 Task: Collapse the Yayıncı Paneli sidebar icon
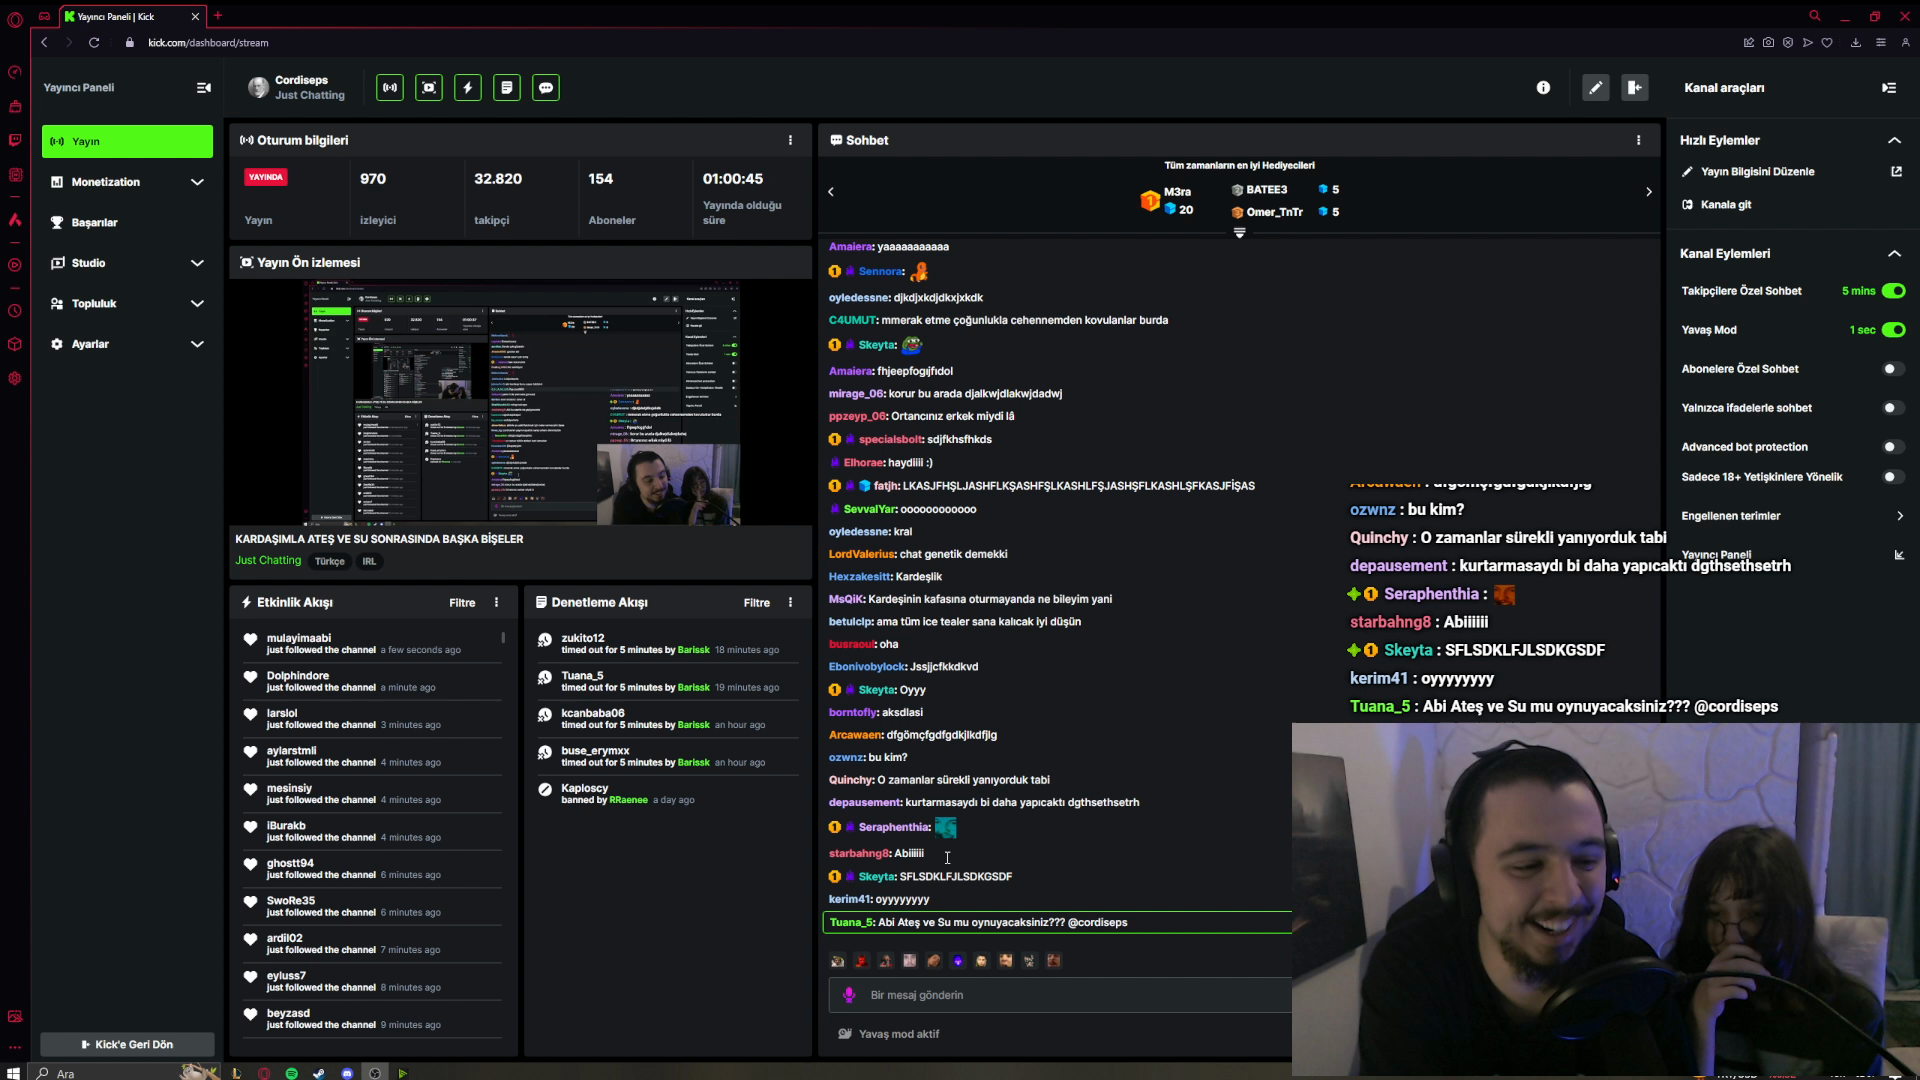point(204,88)
